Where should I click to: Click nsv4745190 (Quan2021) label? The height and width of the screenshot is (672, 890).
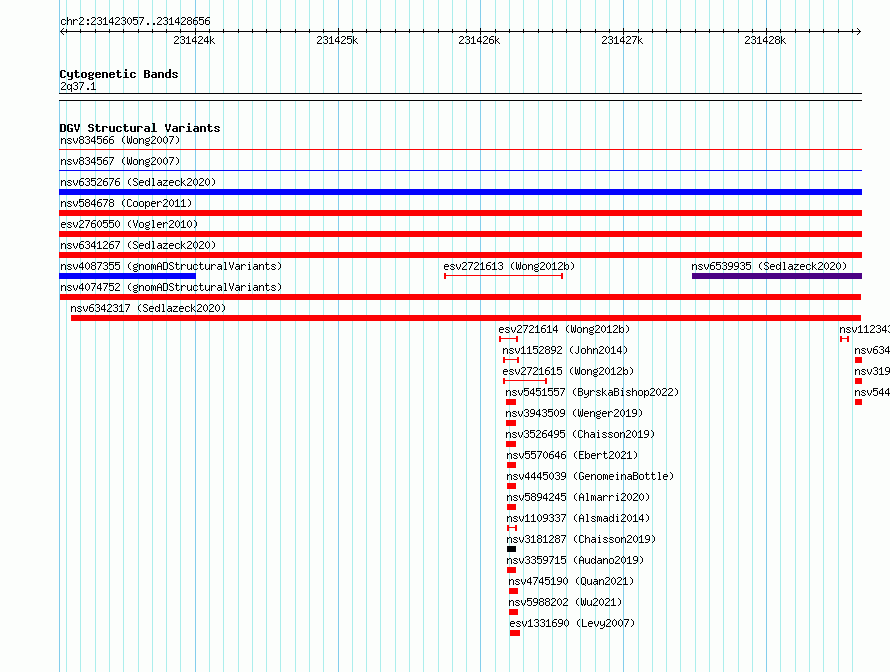[571, 581]
